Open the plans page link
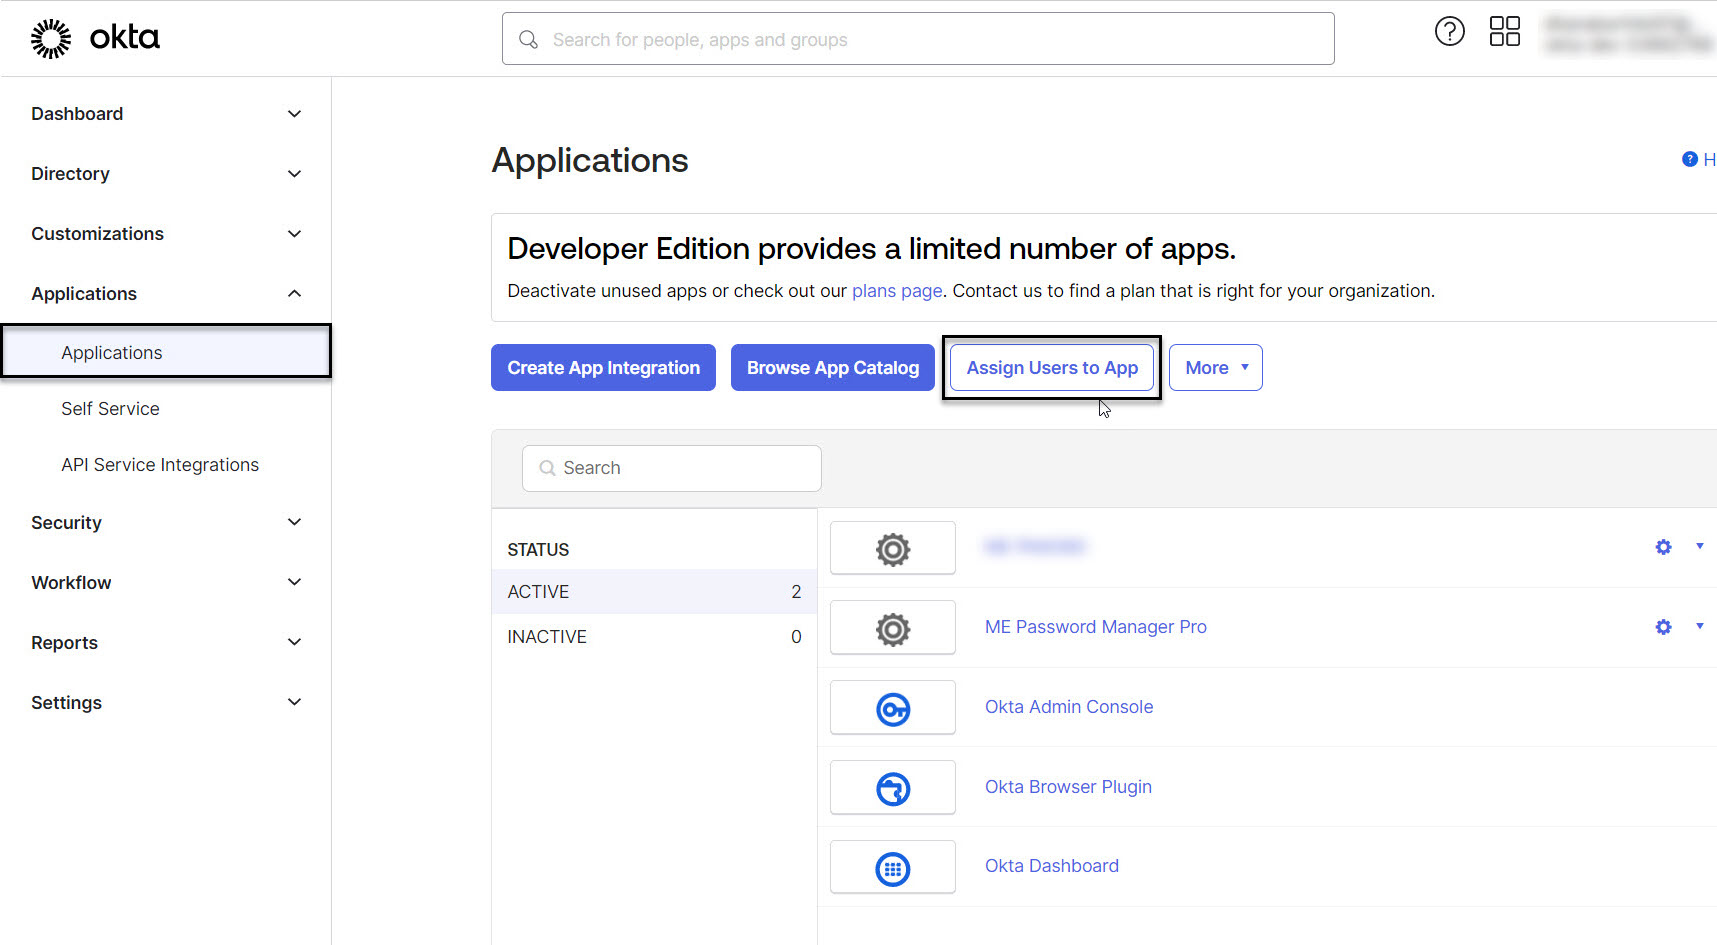The image size is (1717, 945). [896, 291]
